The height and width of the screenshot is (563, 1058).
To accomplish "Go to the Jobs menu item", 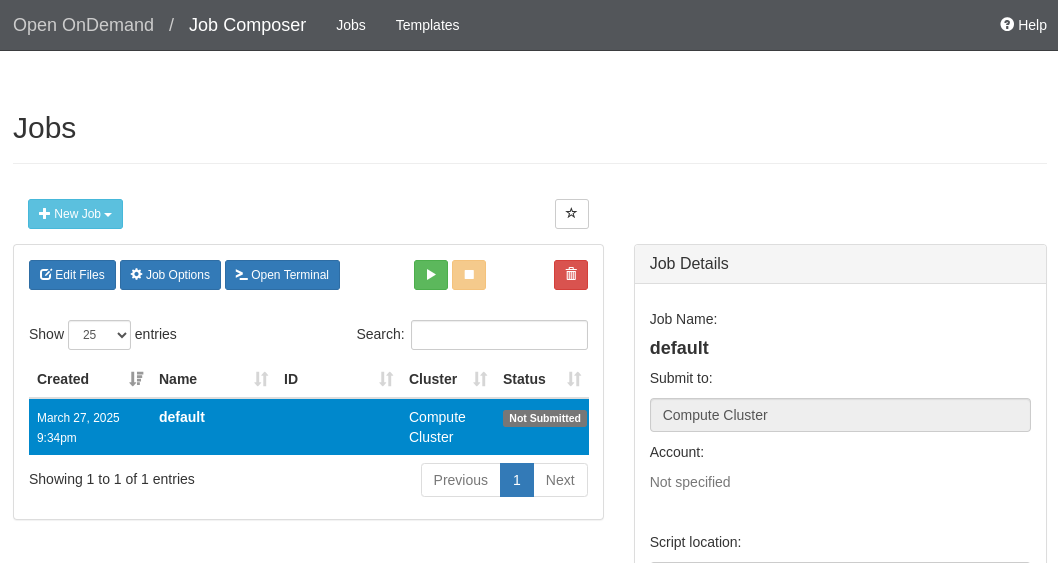I will 351,25.
